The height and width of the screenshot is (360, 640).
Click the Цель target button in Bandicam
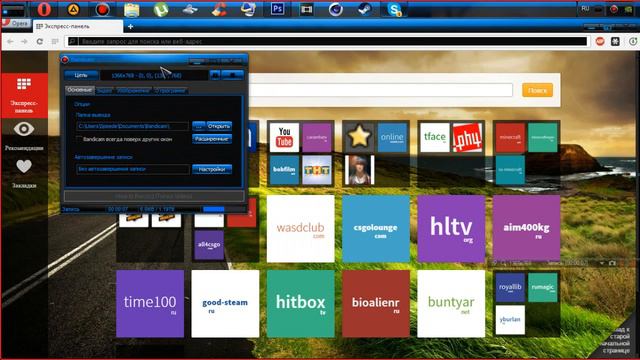coord(81,75)
